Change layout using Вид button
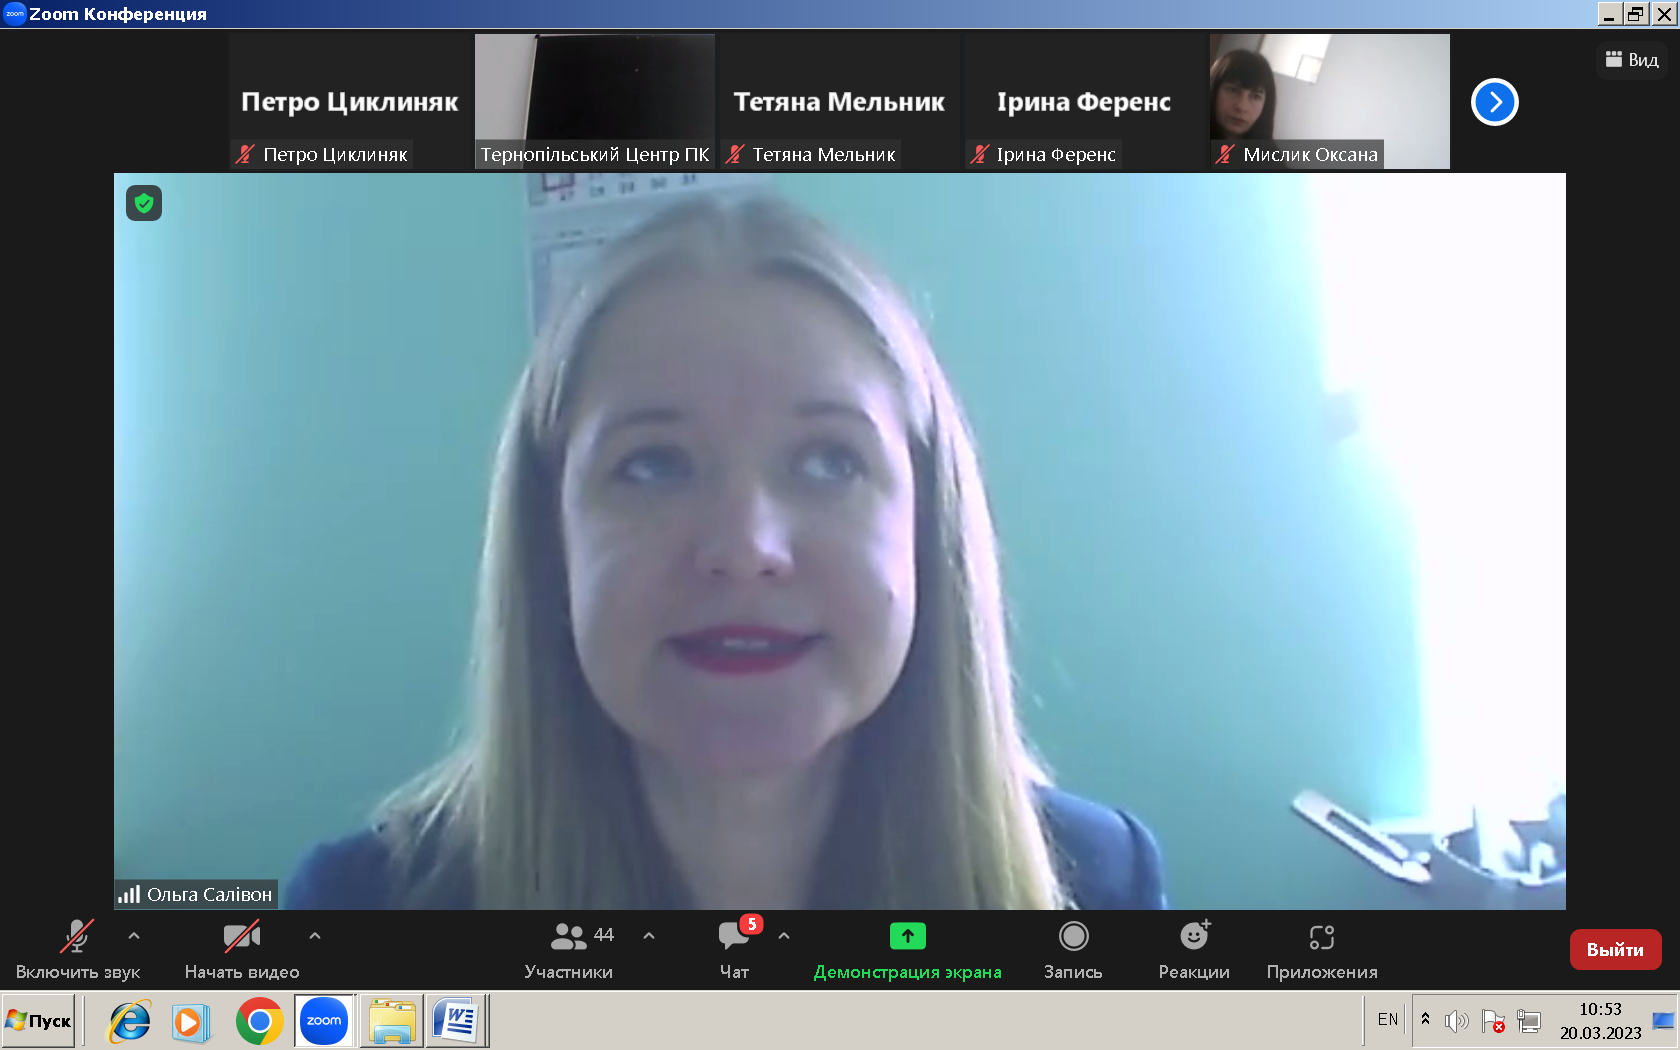 1632,60
